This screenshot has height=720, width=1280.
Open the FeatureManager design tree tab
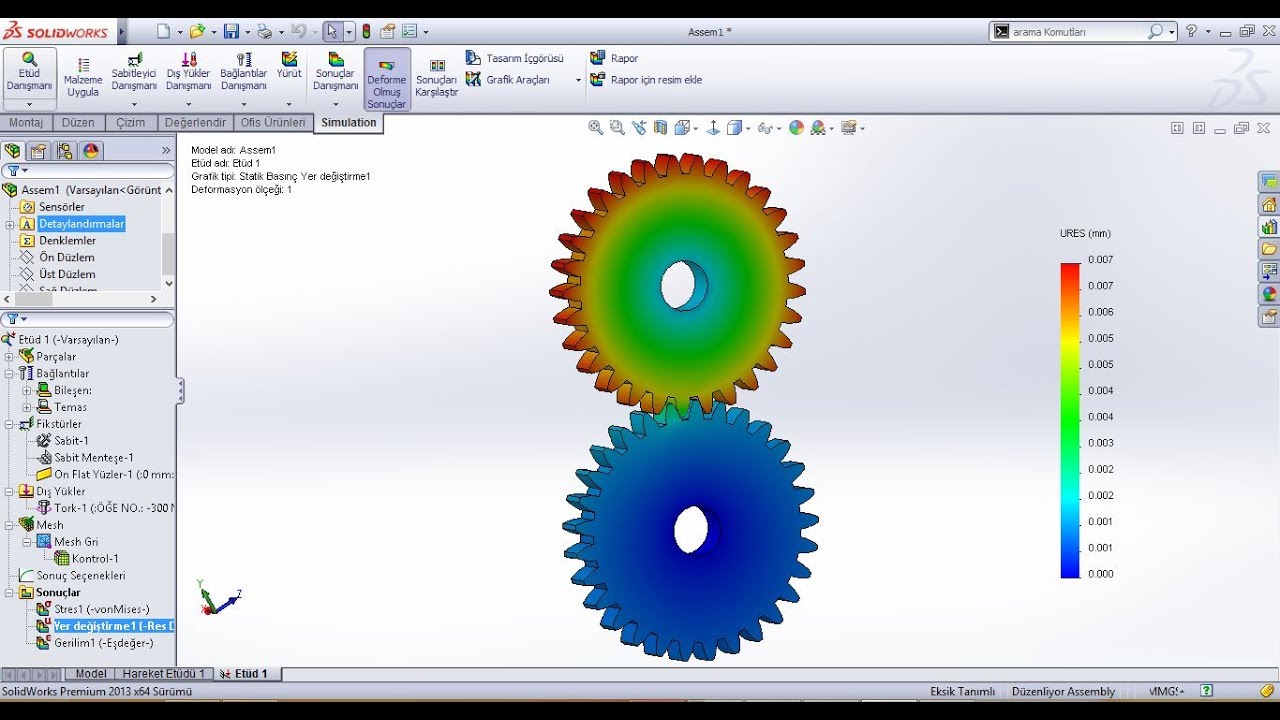[x=12, y=151]
